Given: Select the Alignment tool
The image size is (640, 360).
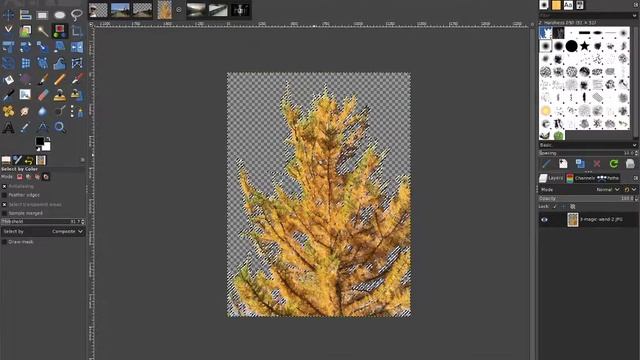Looking at the screenshot, I should pyautogui.click(x=25, y=15).
